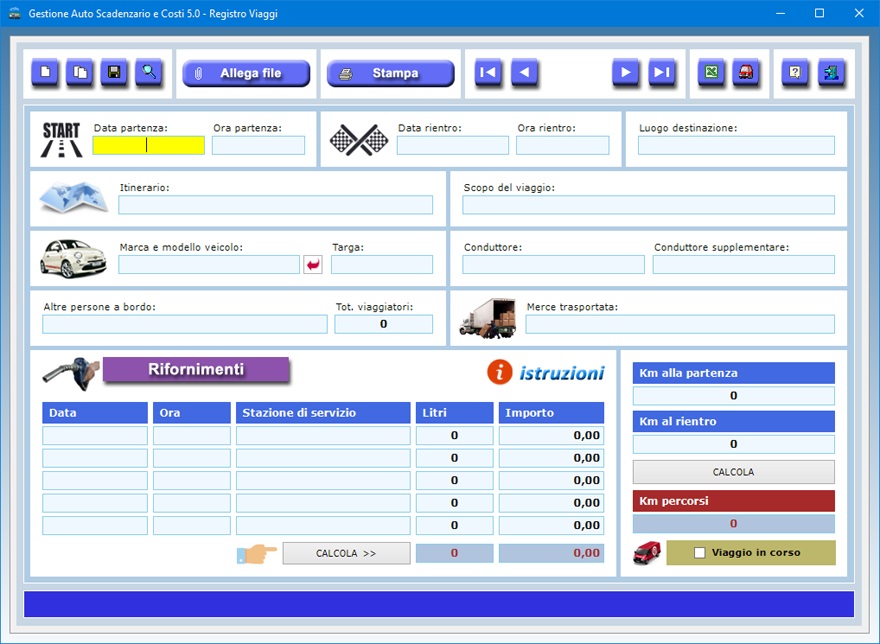Click the pointing hand icon
This screenshot has height=644, width=880.
click(x=256, y=554)
